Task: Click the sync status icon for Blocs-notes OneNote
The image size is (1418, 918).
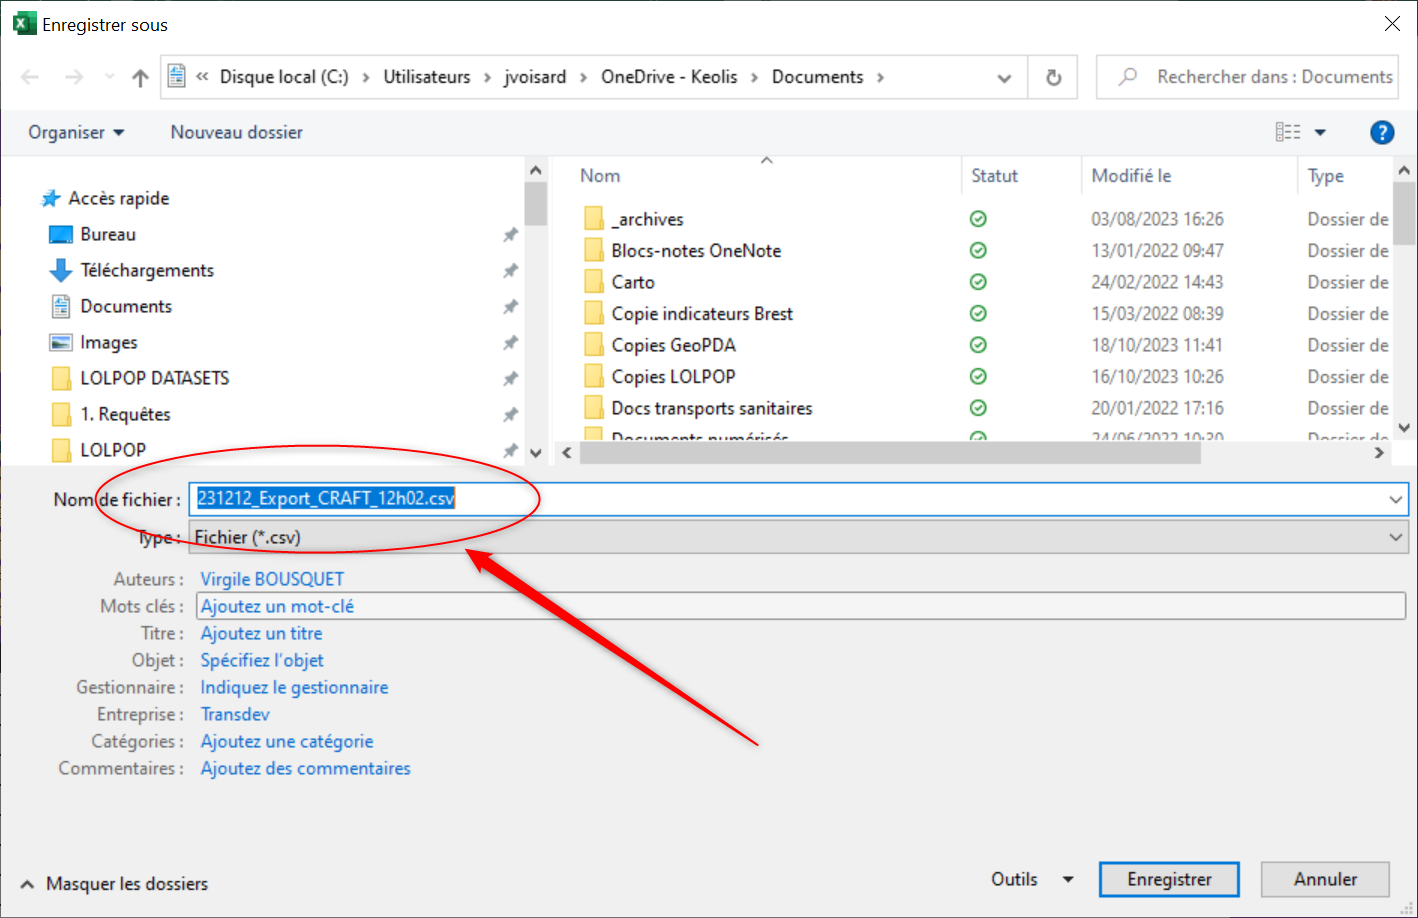Action: click(x=978, y=250)
